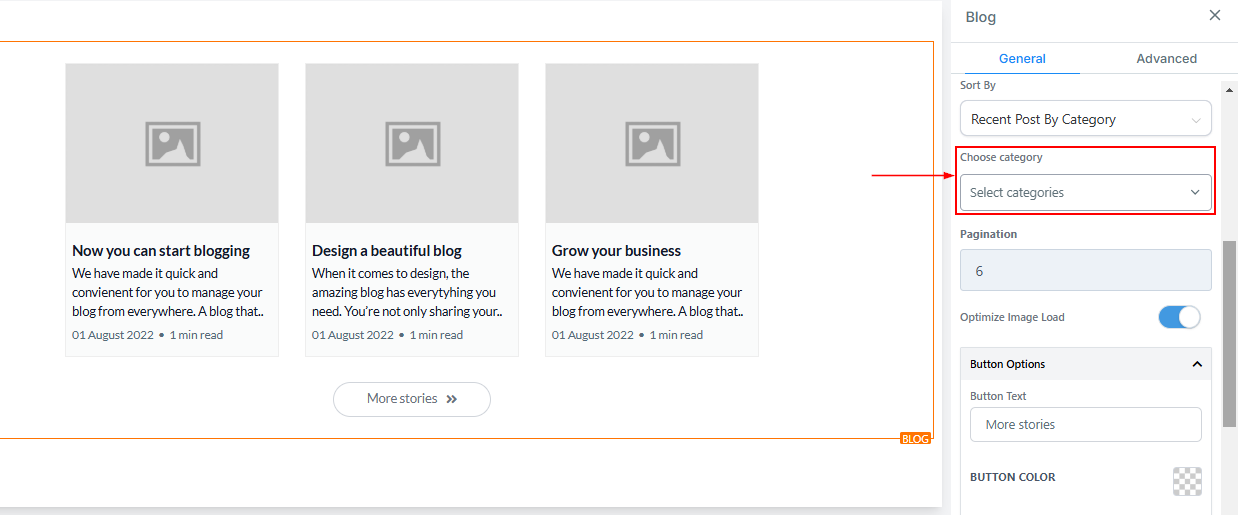Open the Sort By dropdown
Screen dimensions: 1238x515
coord(1085,119)
